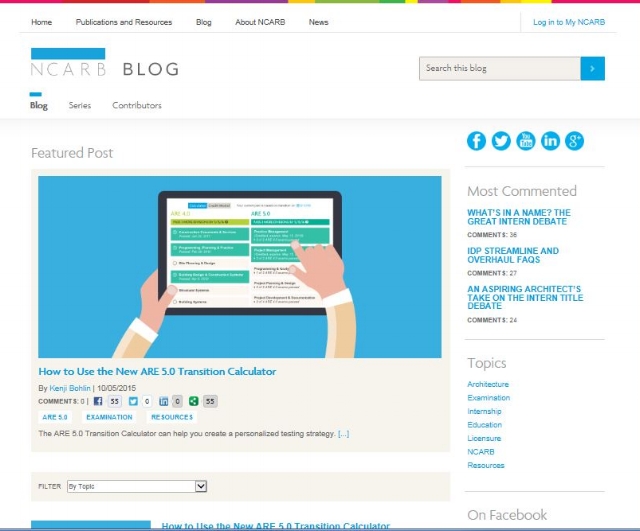Go to Home in top navigation

42,22
